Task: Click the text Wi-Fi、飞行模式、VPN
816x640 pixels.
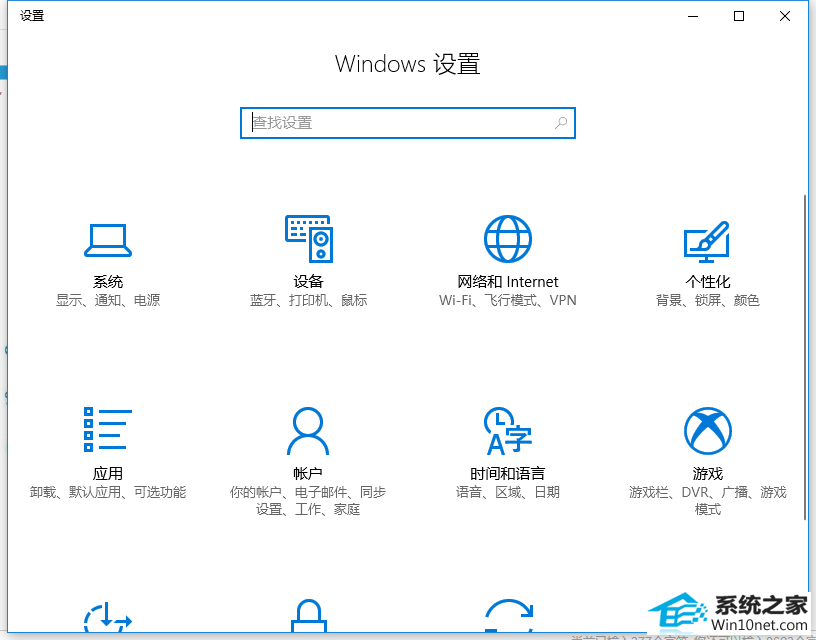Action: pos(508,300)
